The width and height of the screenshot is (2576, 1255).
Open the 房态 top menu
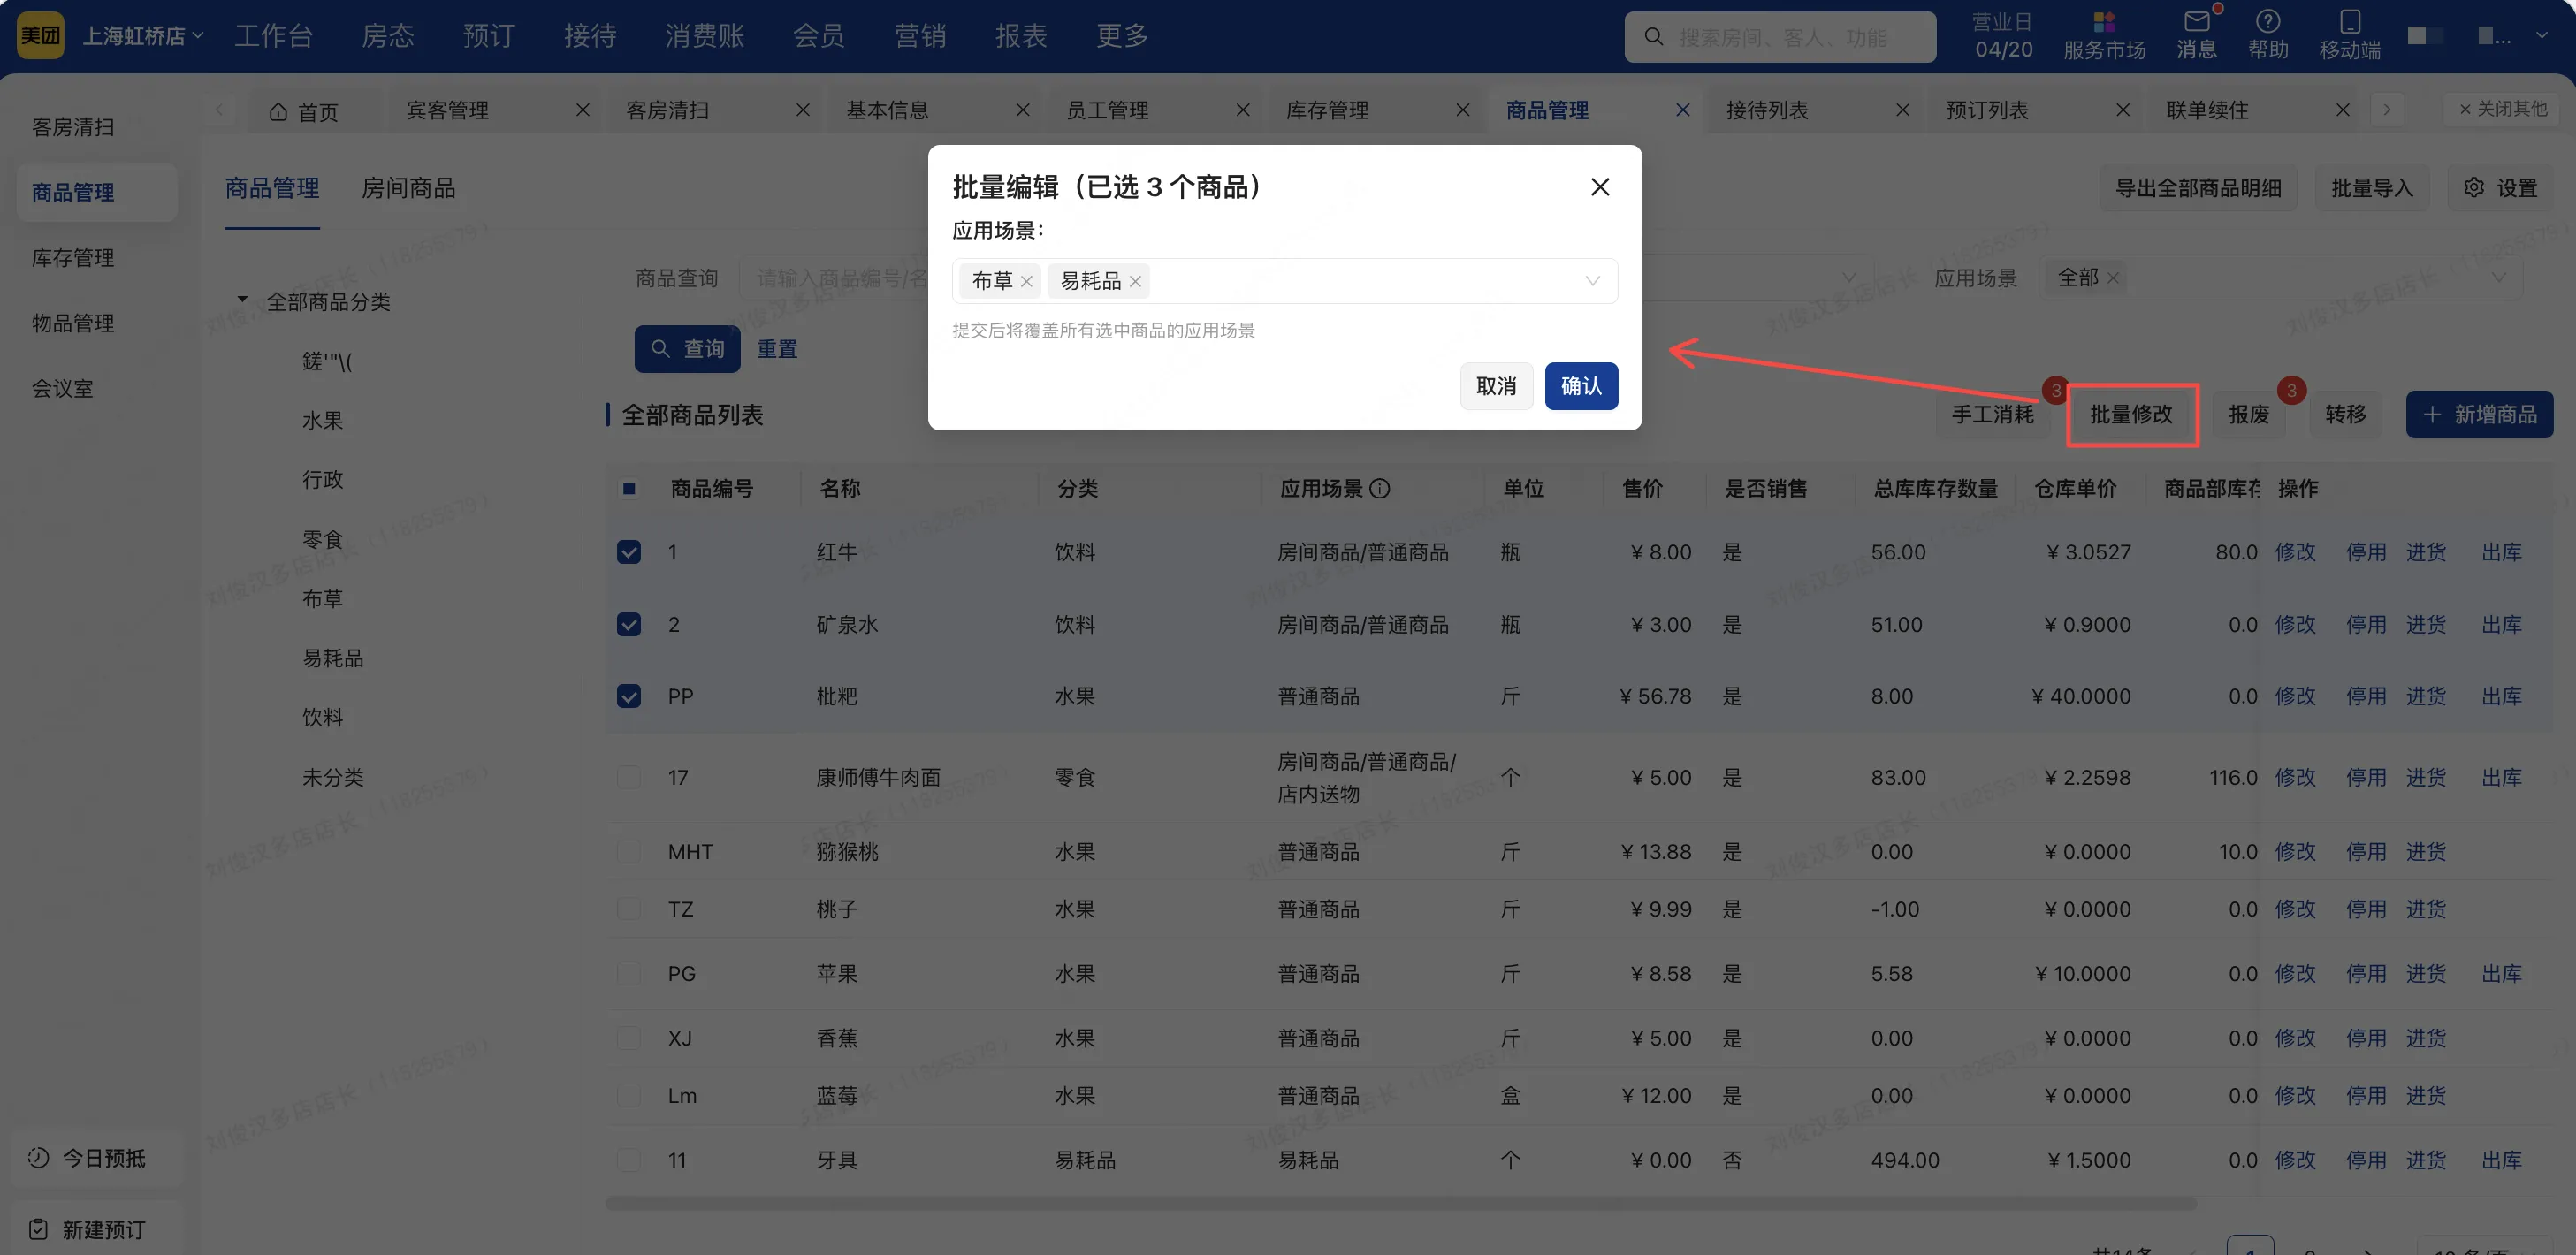[388, 36]
